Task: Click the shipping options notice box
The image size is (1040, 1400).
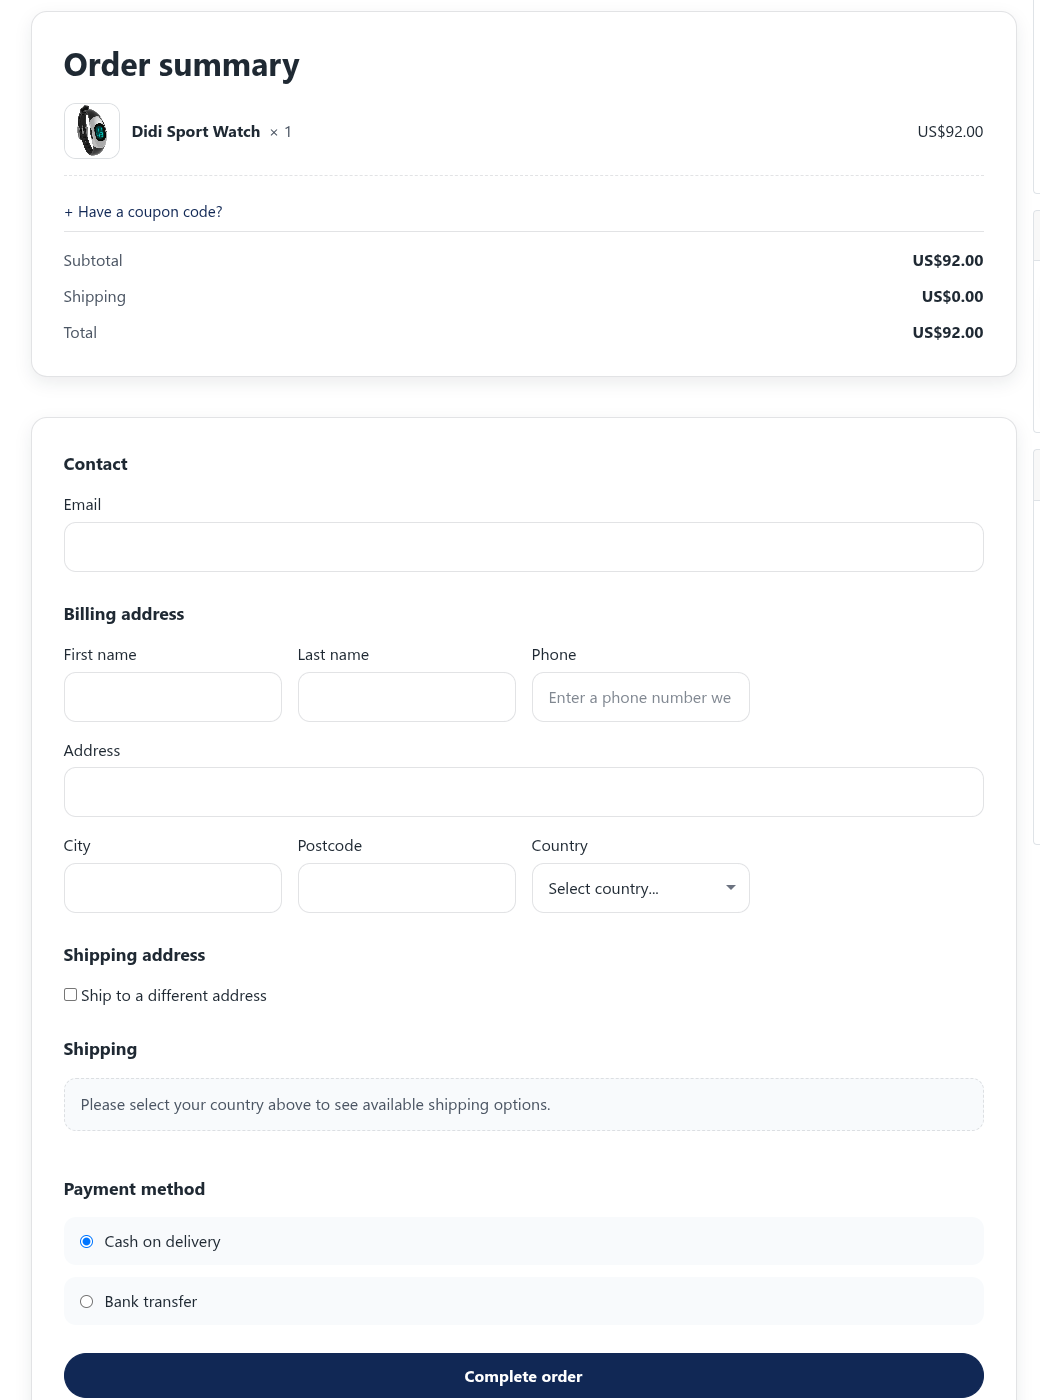Action: click(x=523, y=1105)
